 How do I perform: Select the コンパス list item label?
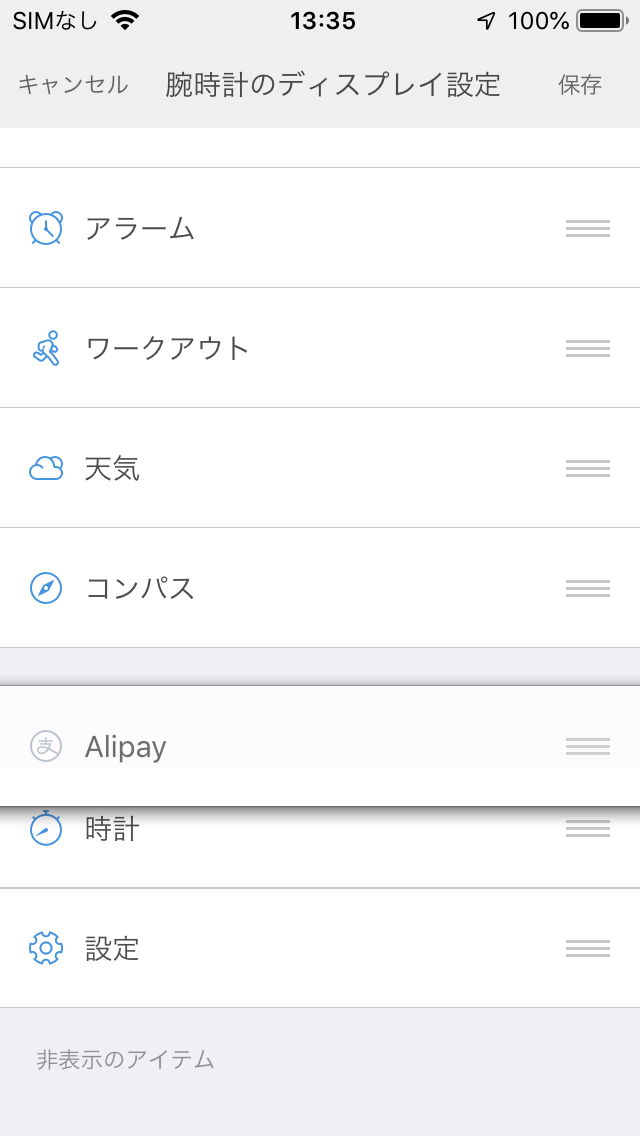coord(140,588)
